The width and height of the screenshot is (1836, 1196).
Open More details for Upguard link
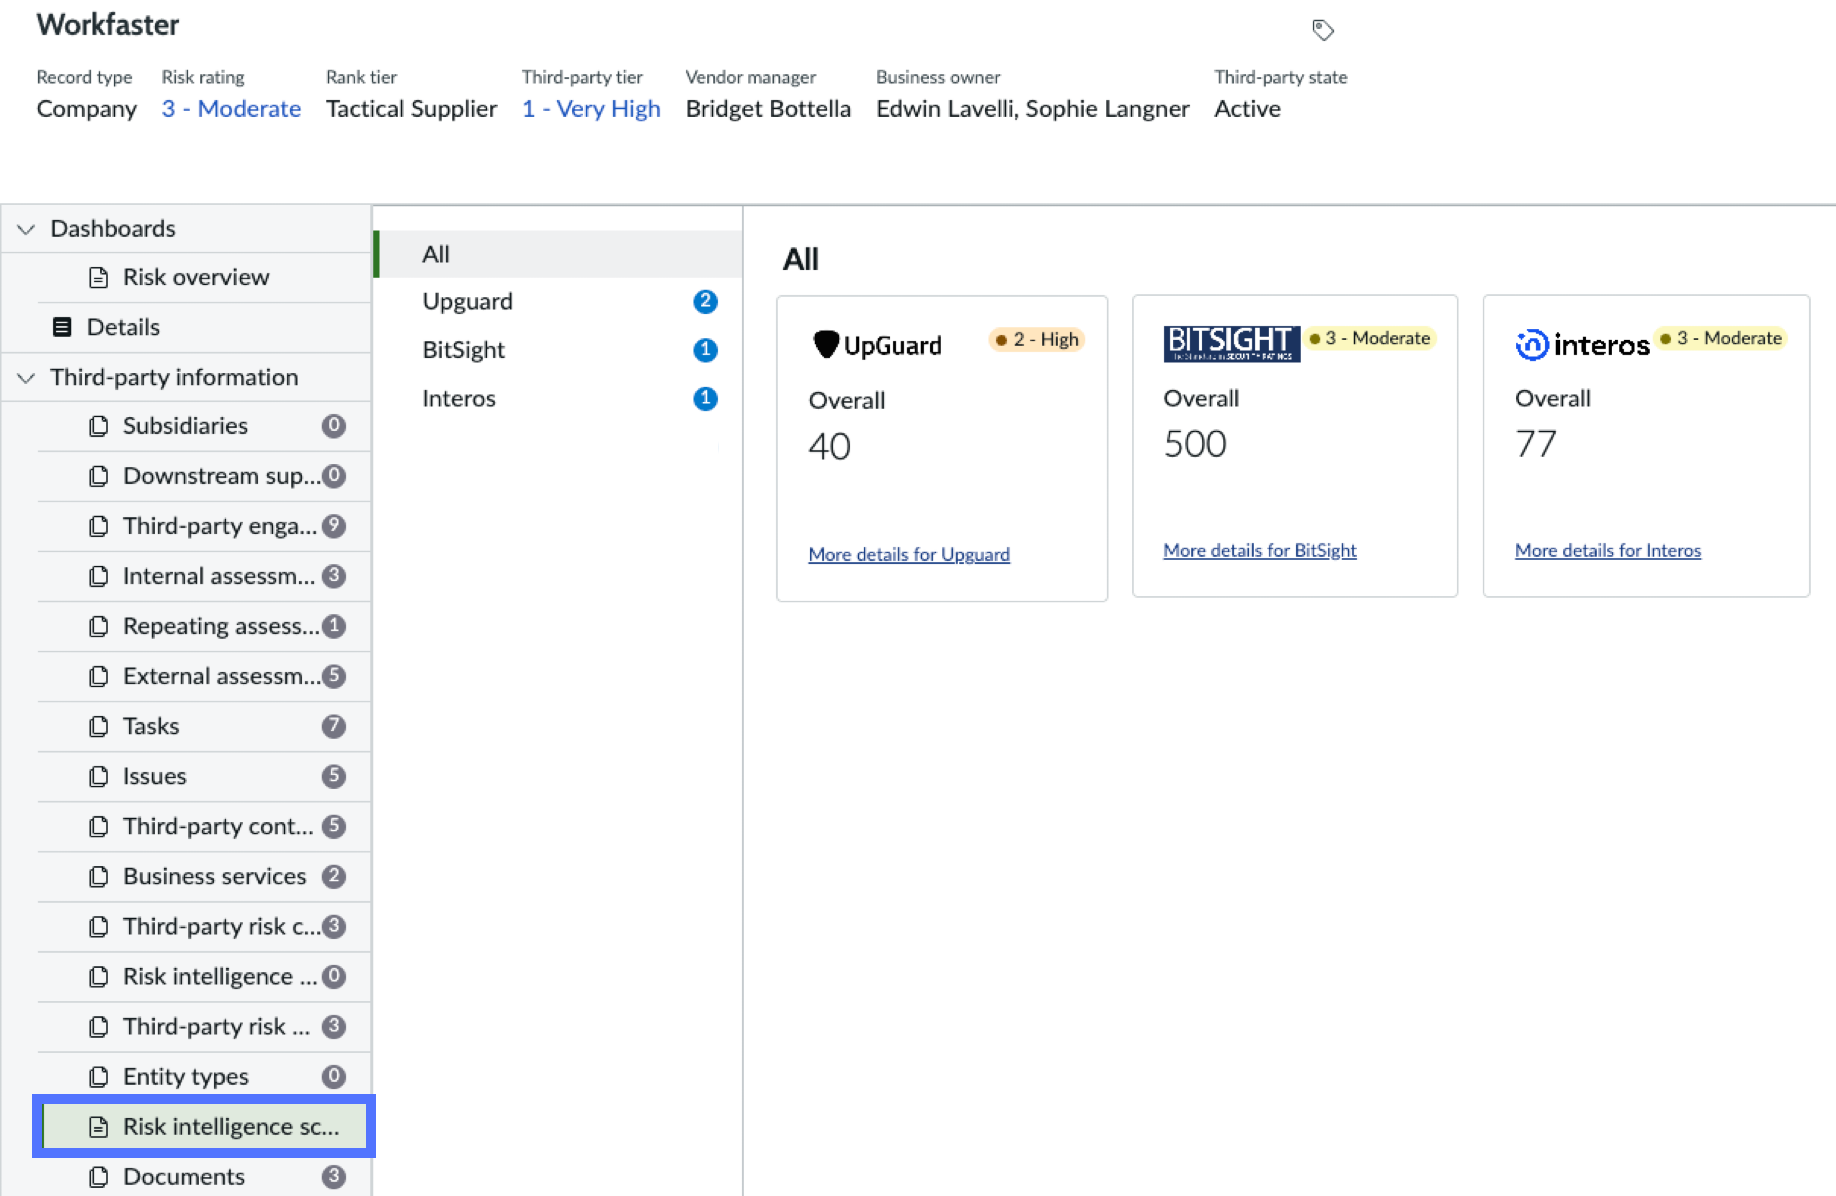pyautogui.click(x=909, y=554)
